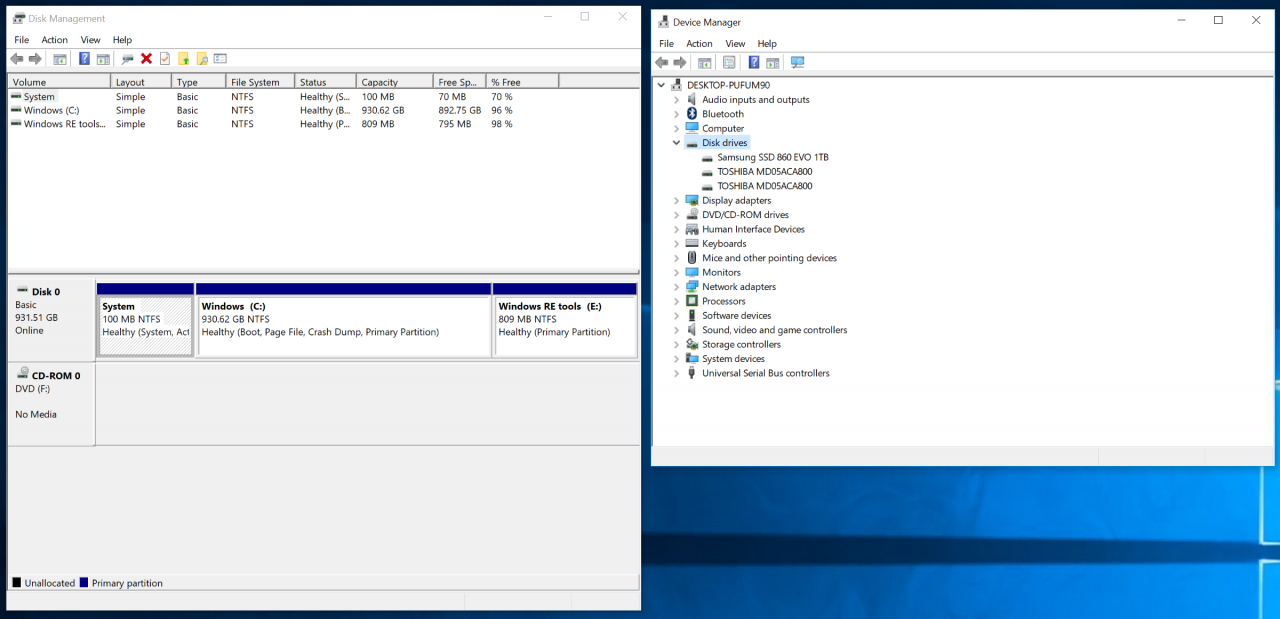Click the red X delete icon
Screen dimensions: 1280x619
pyautogui.click(x=146, y=59)
